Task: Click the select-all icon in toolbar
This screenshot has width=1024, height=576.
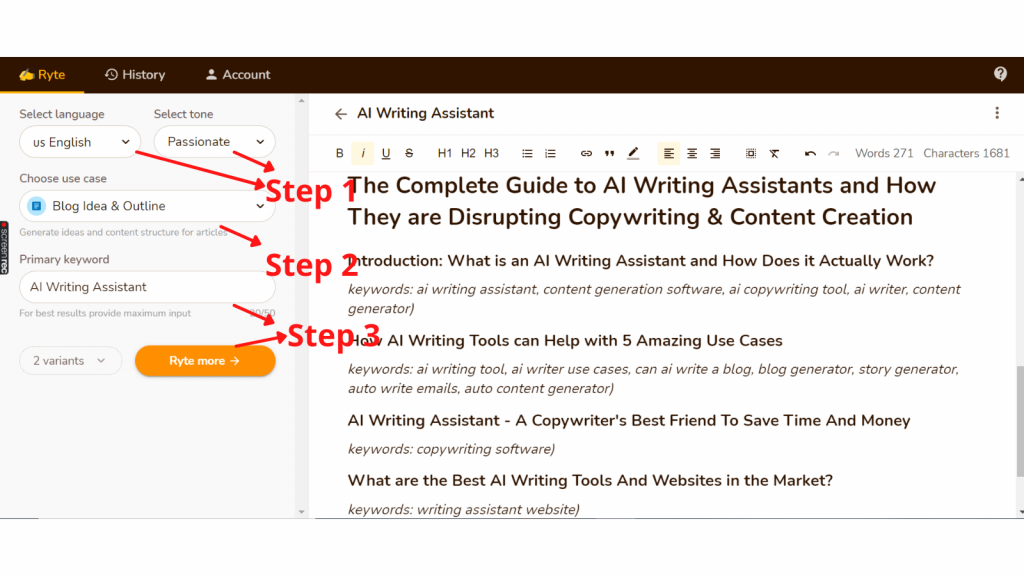Action: (751, 153)
